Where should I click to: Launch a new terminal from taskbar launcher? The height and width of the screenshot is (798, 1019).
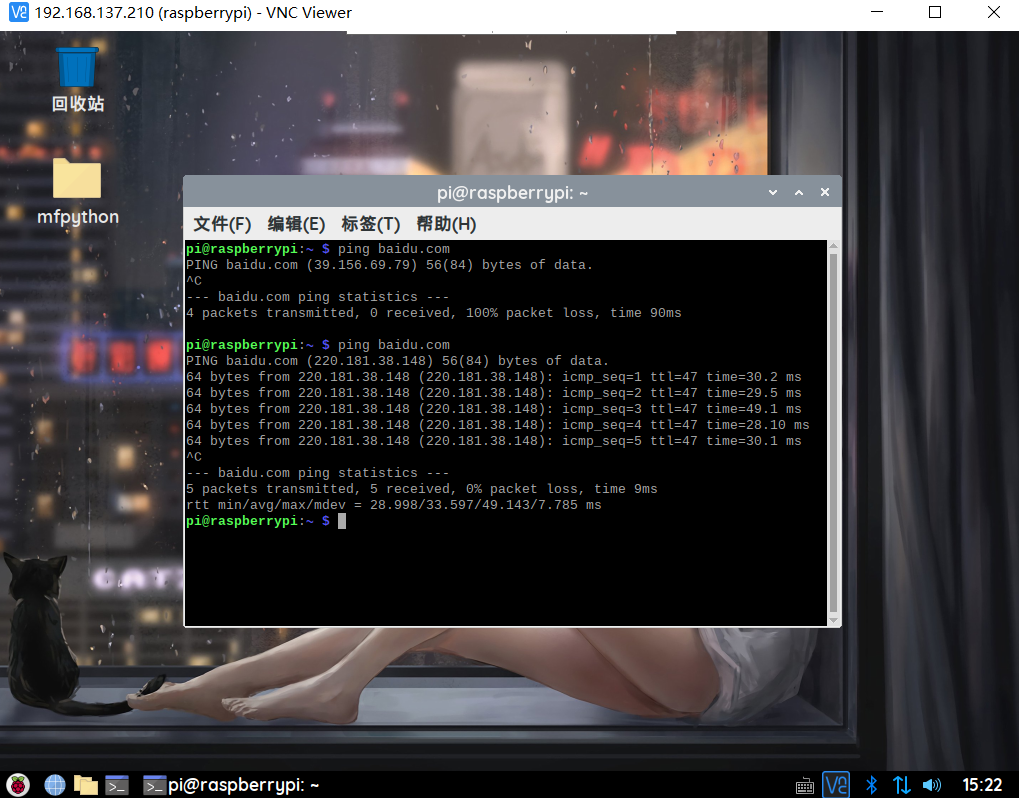click(x=117, y=785)
